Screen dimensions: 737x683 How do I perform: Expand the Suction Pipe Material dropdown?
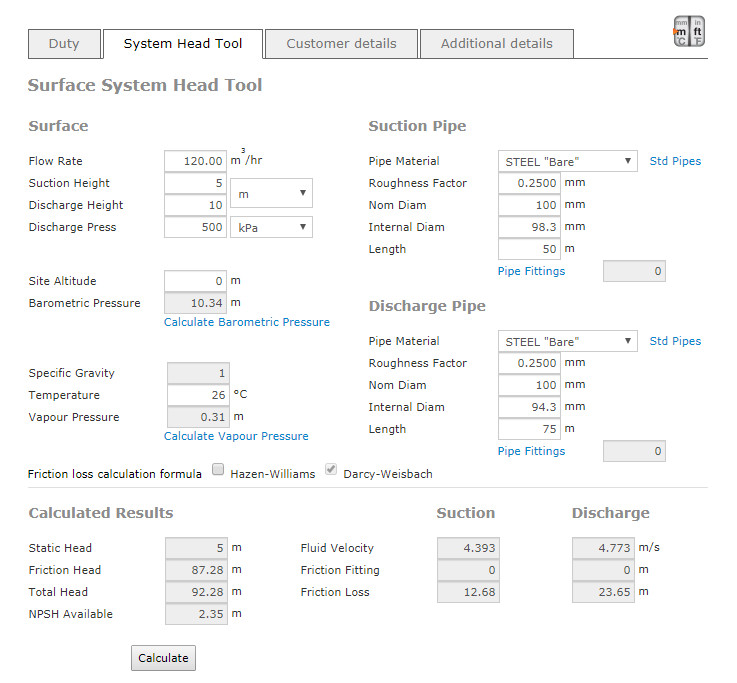567,161
